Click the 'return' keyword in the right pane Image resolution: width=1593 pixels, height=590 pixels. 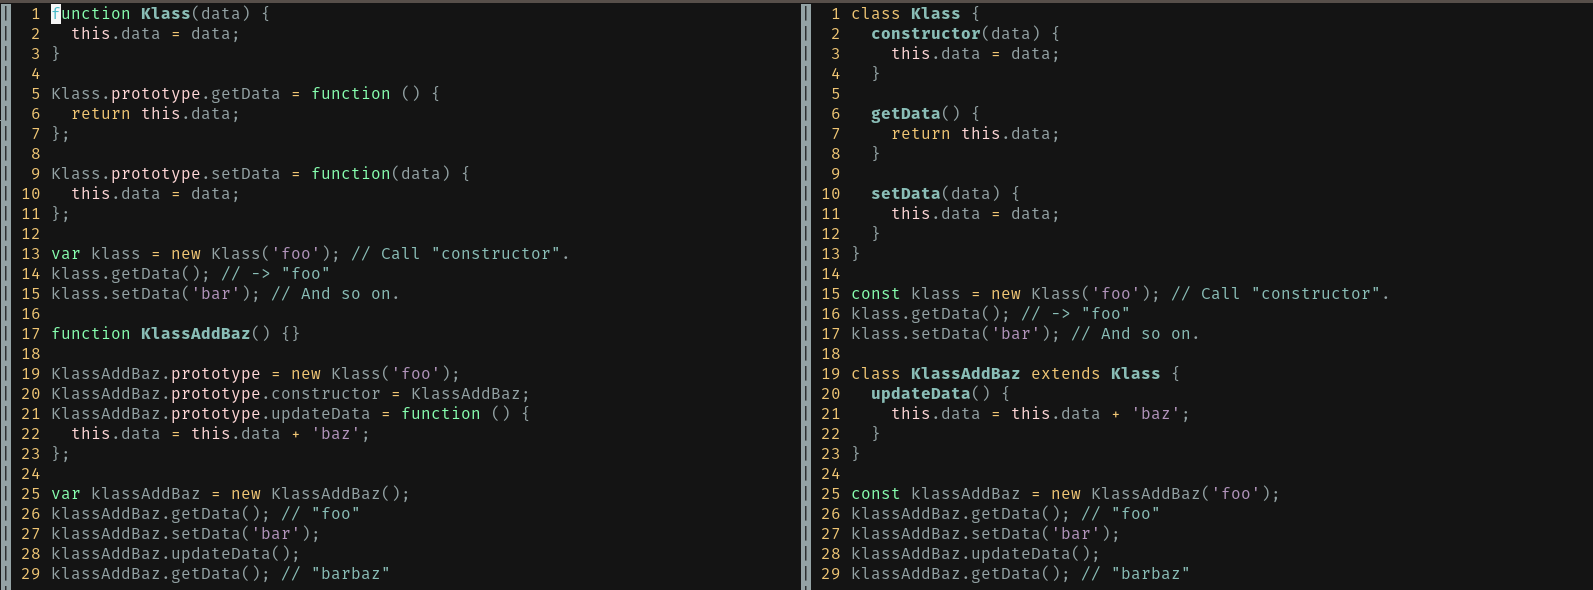[920, 134]
